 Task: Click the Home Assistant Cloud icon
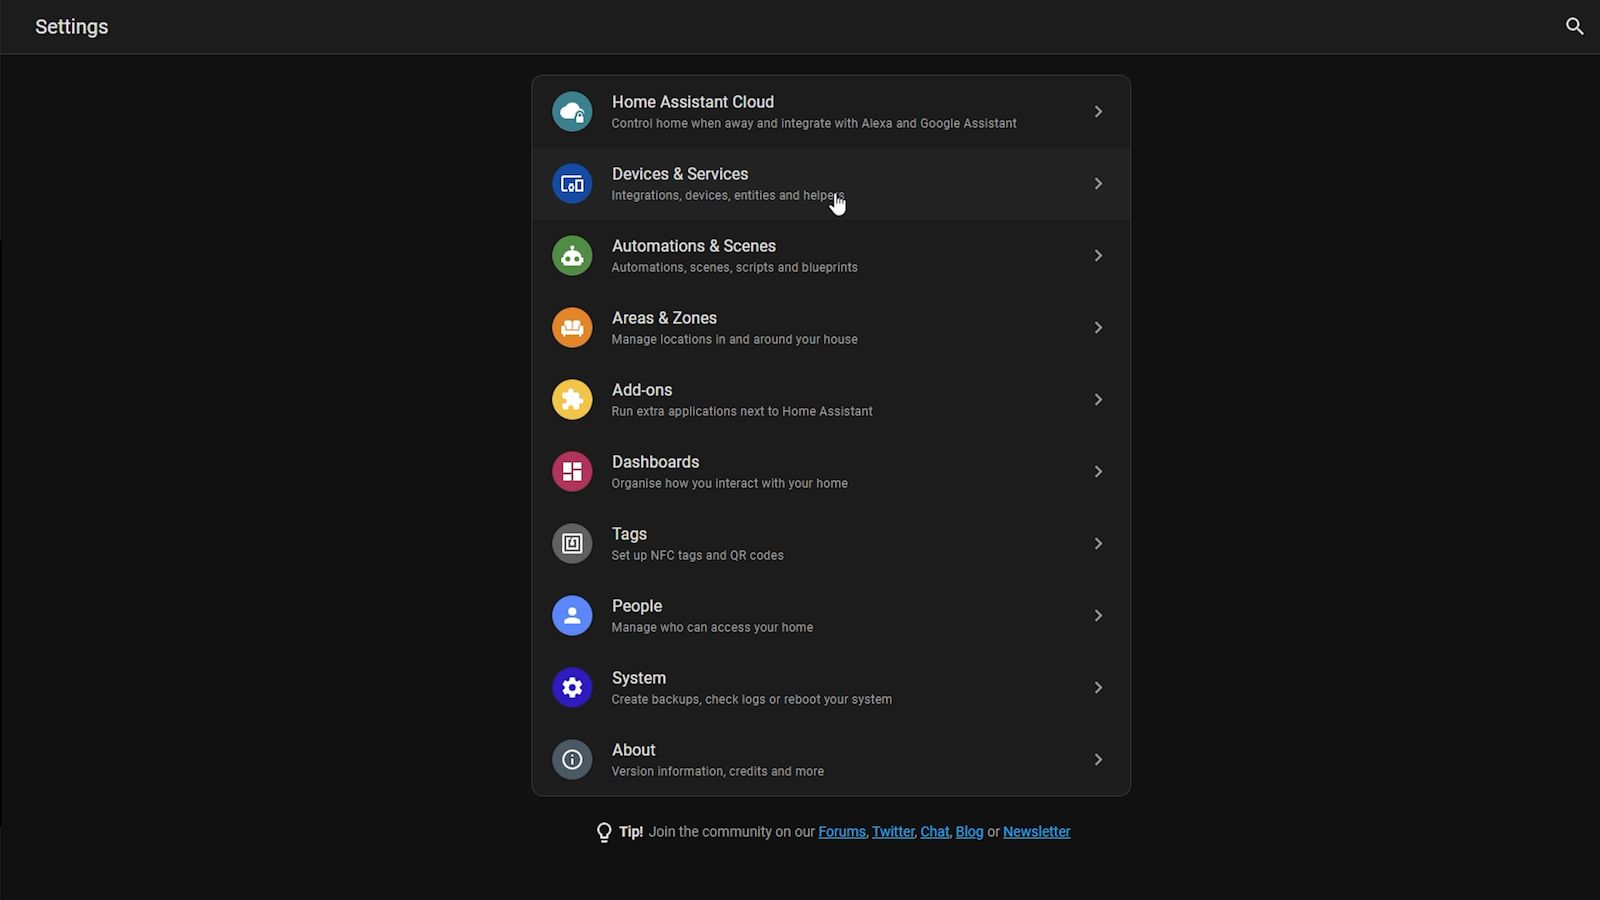pyautogui.click(x=572, y=112)
